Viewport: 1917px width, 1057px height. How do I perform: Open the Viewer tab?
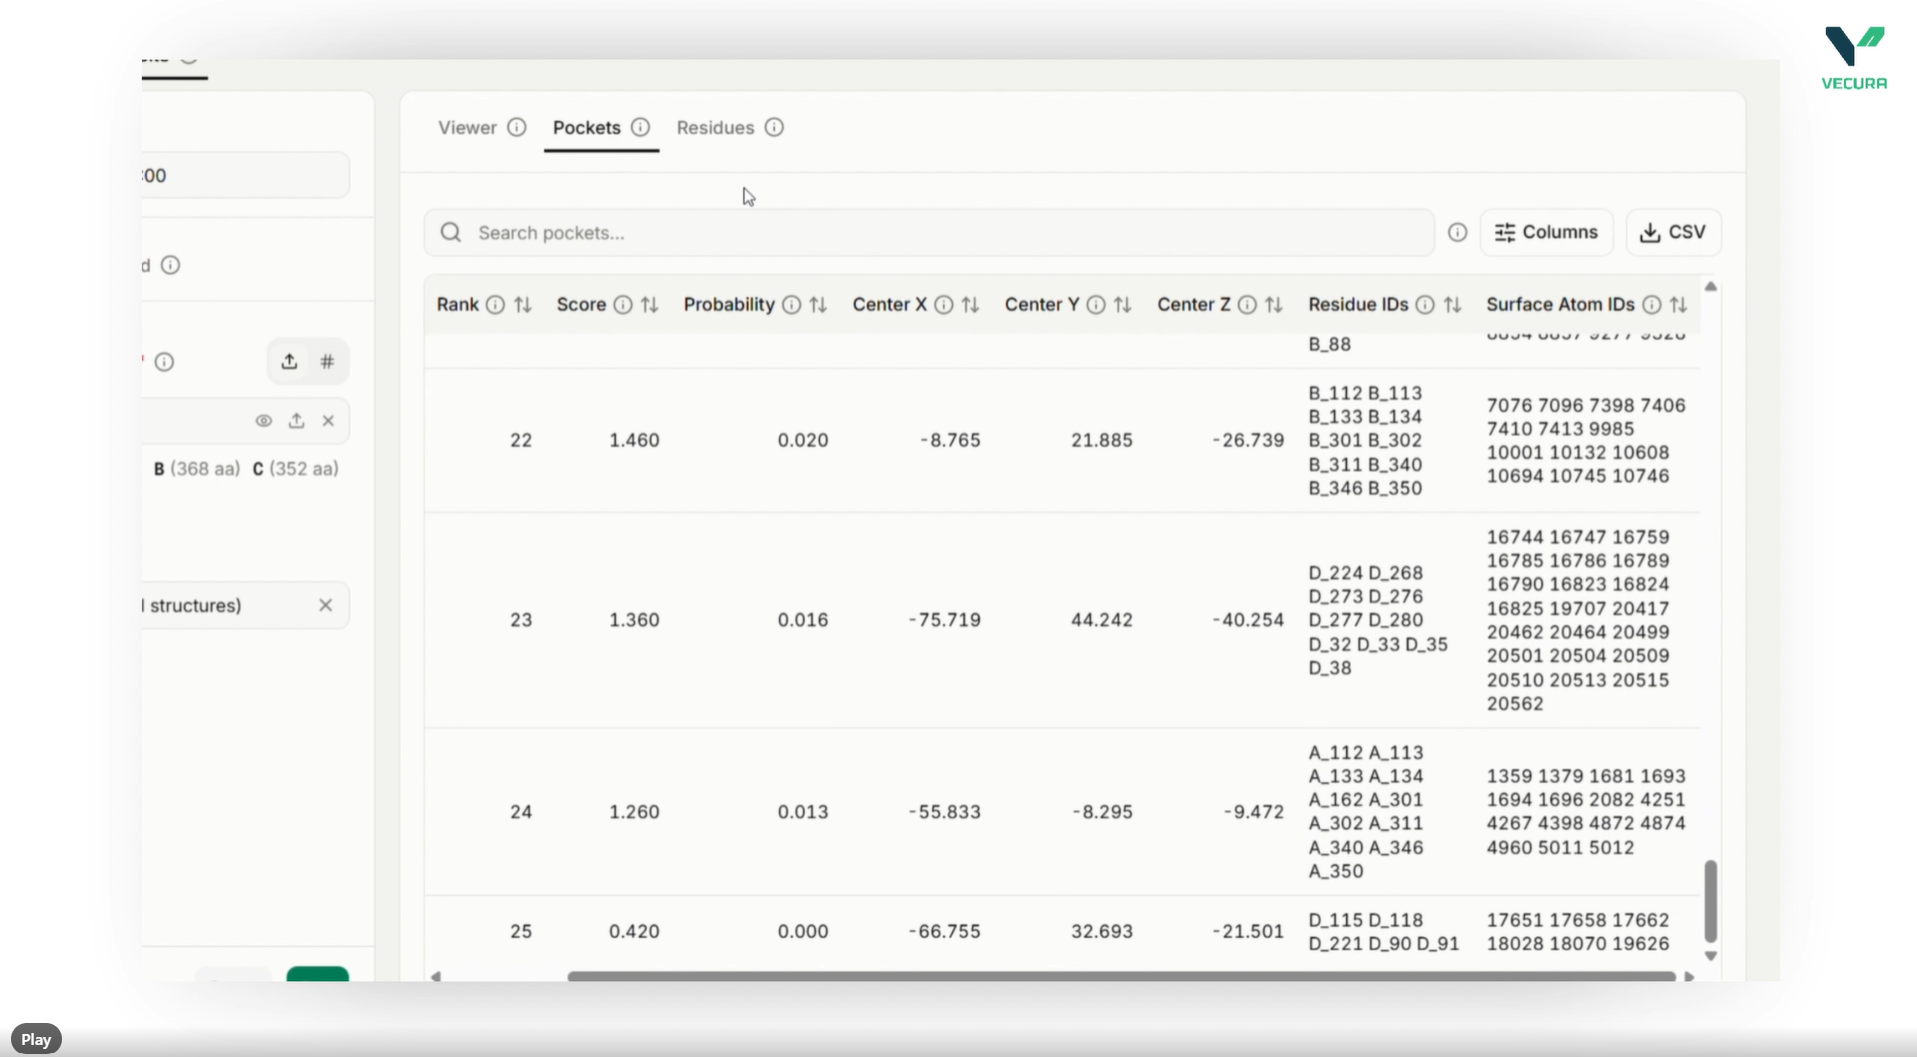pyautogui.click(x=467, y=128)
